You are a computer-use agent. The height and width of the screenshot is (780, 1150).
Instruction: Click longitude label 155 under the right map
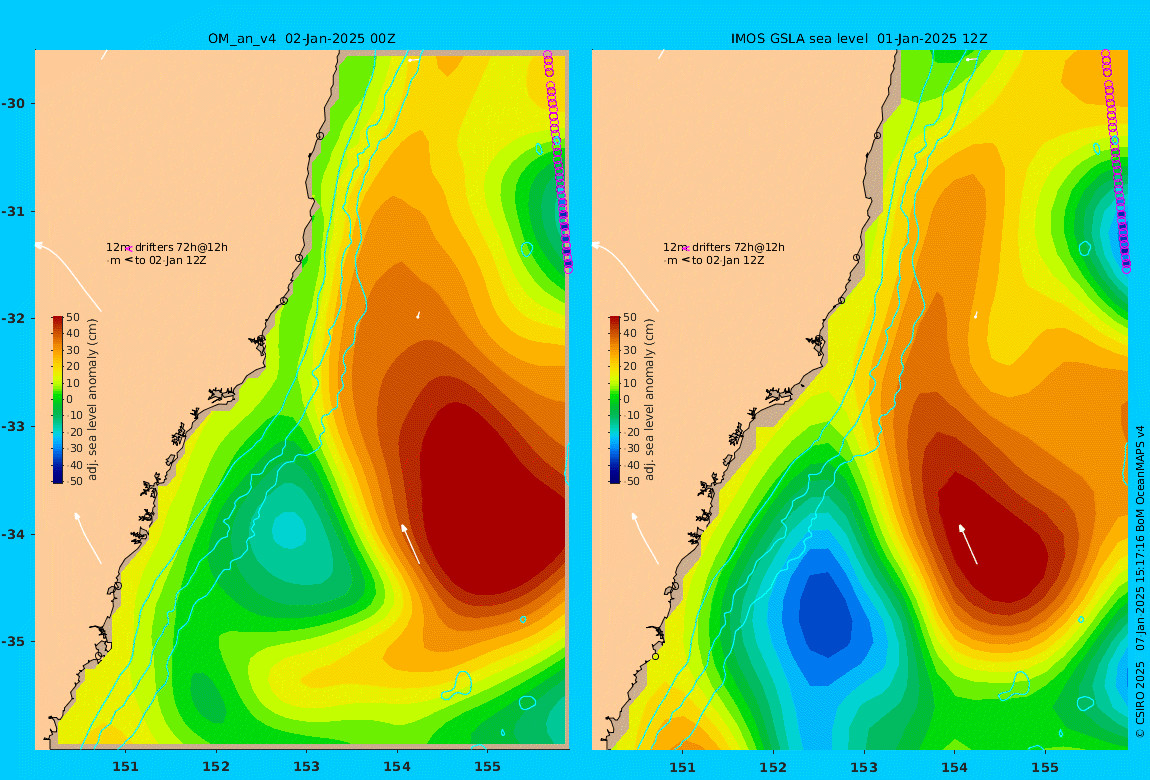point(1044,767)
